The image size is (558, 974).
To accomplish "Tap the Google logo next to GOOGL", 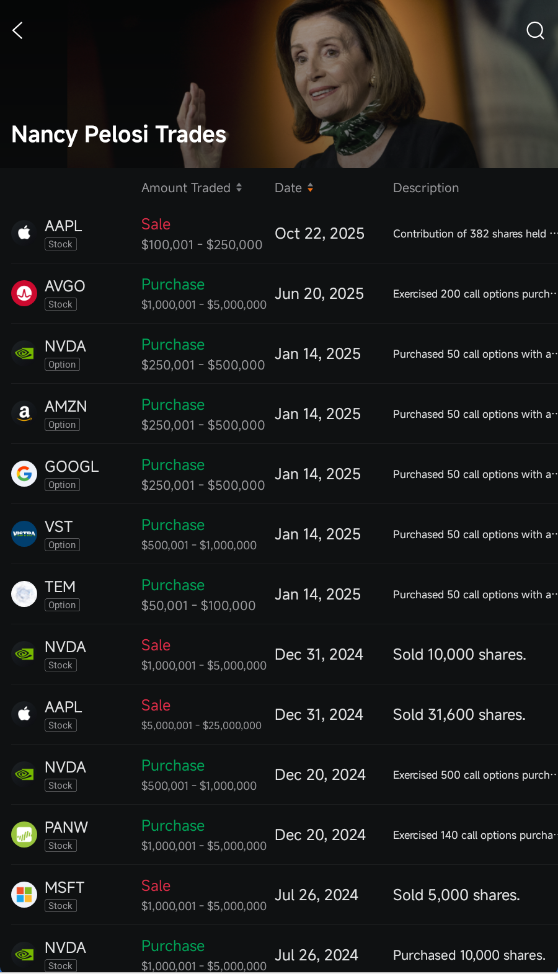I will [24, 474].
